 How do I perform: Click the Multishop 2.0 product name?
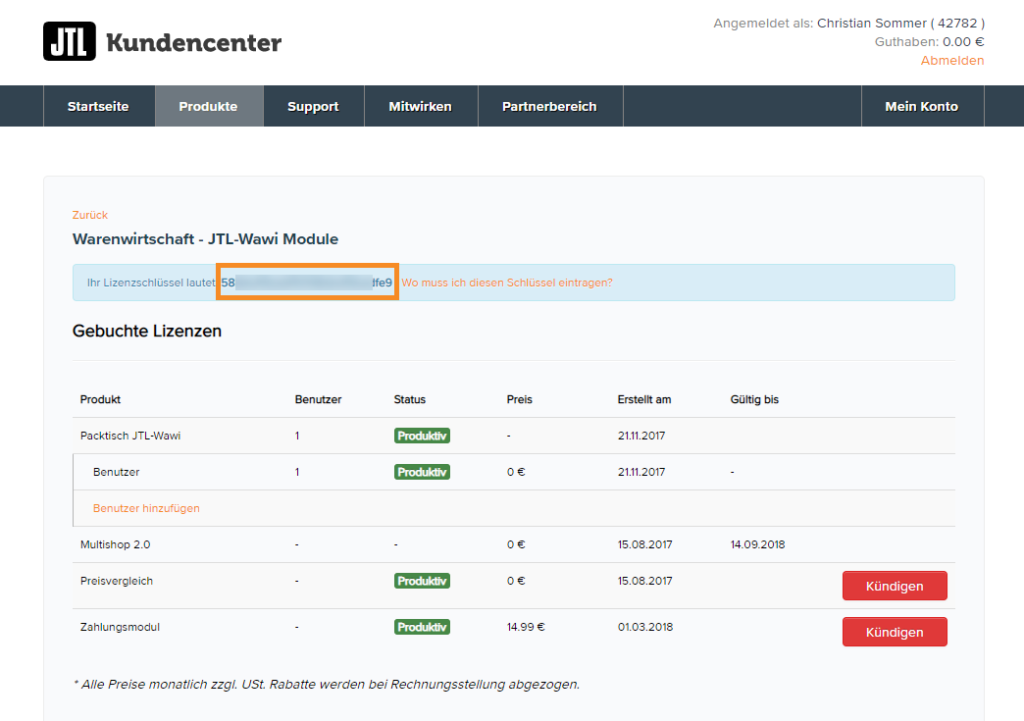tap(115, 545)
